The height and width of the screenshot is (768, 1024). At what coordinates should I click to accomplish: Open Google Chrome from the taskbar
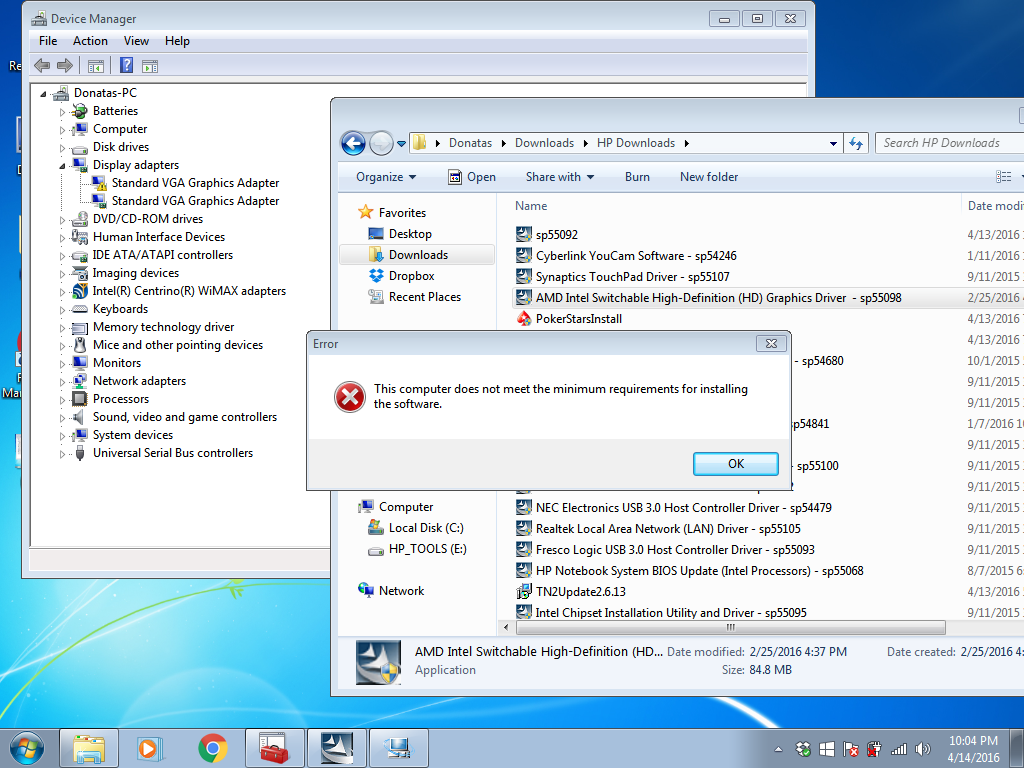pos(212,747)
